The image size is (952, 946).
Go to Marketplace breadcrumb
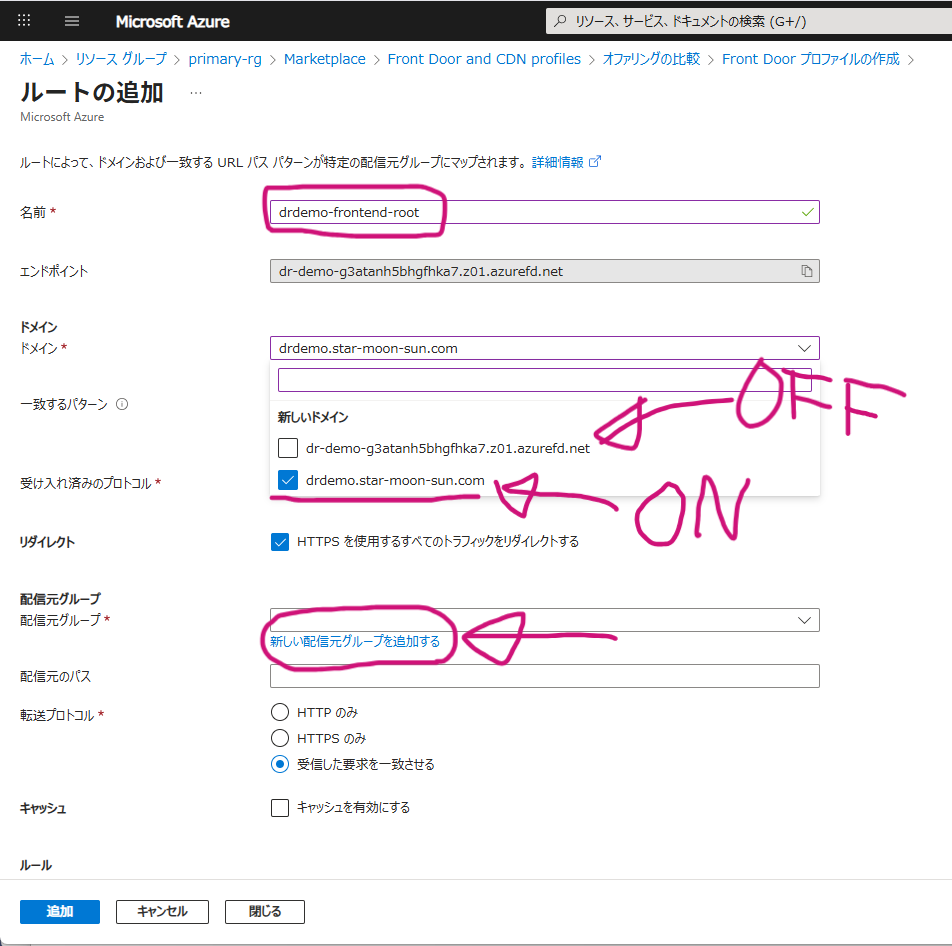(325, 59)
